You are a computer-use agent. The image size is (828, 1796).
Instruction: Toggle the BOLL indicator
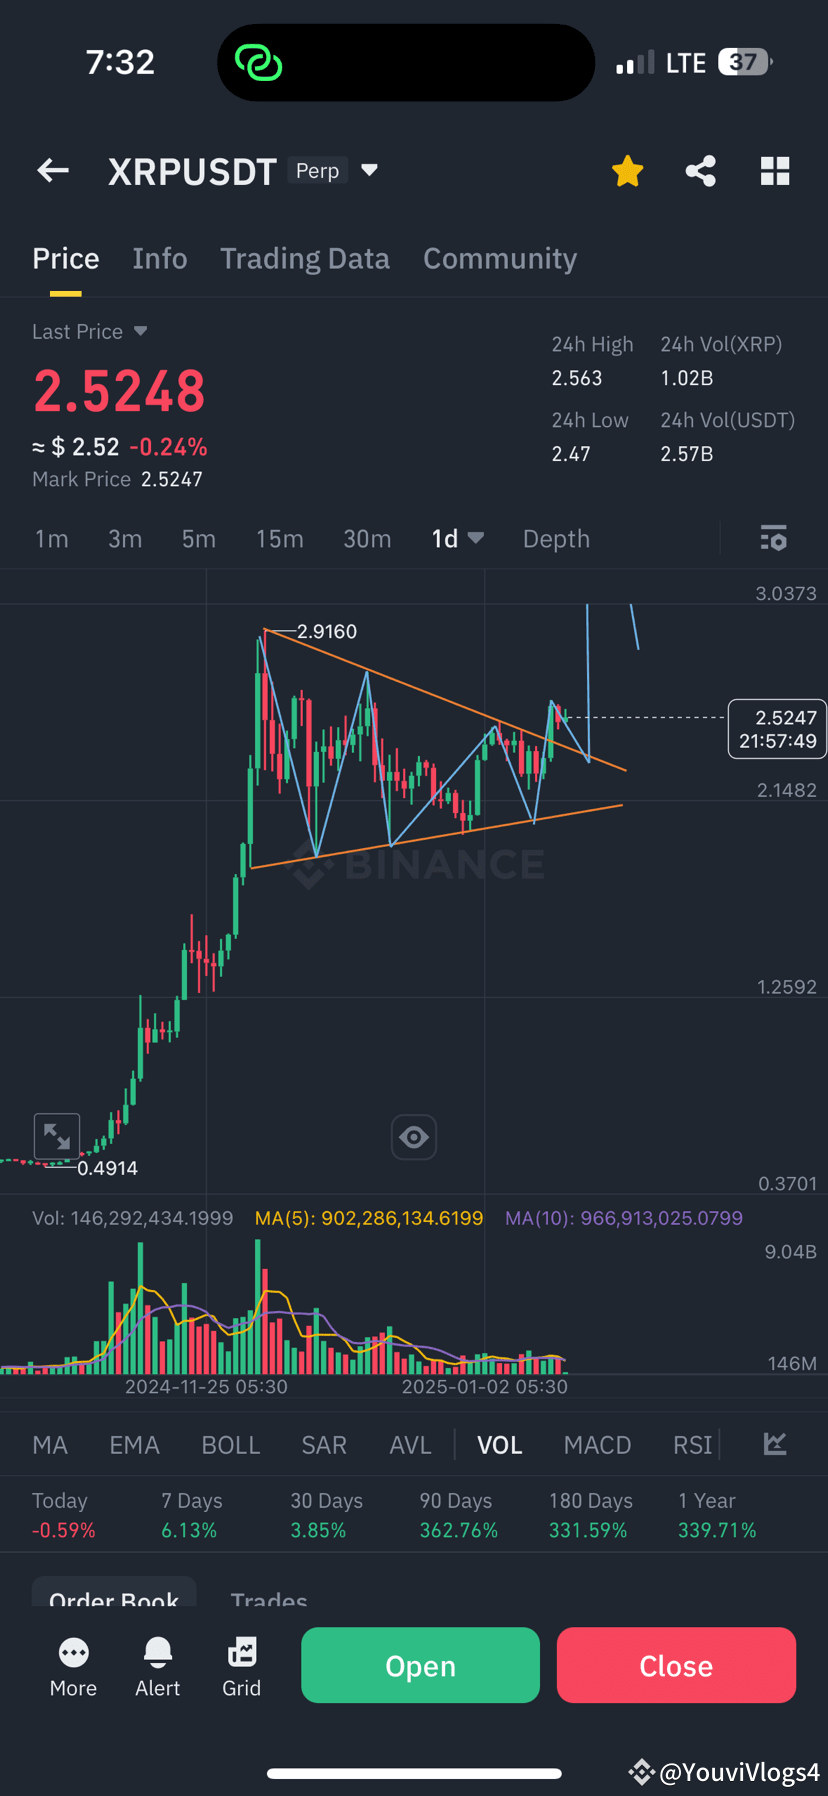coord(231,1445)
